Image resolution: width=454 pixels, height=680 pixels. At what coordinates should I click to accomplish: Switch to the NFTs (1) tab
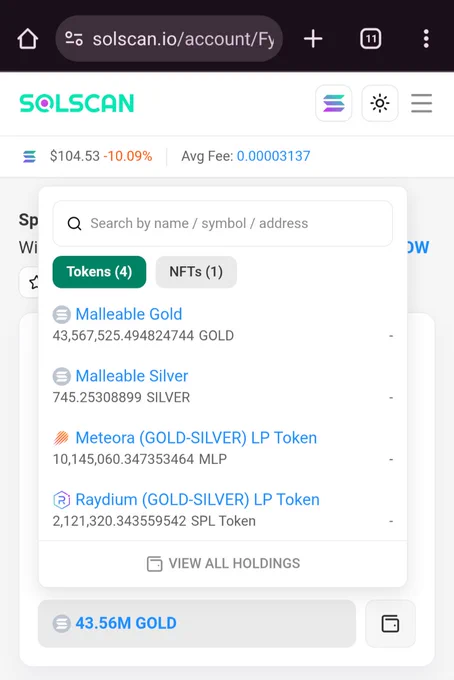click(196, 272)
